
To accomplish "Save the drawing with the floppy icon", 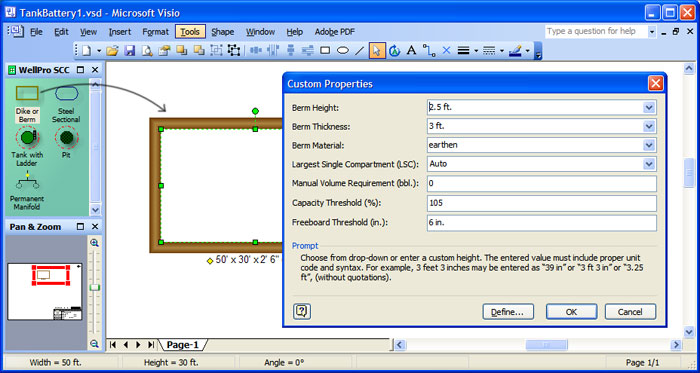I will [130, 50].
